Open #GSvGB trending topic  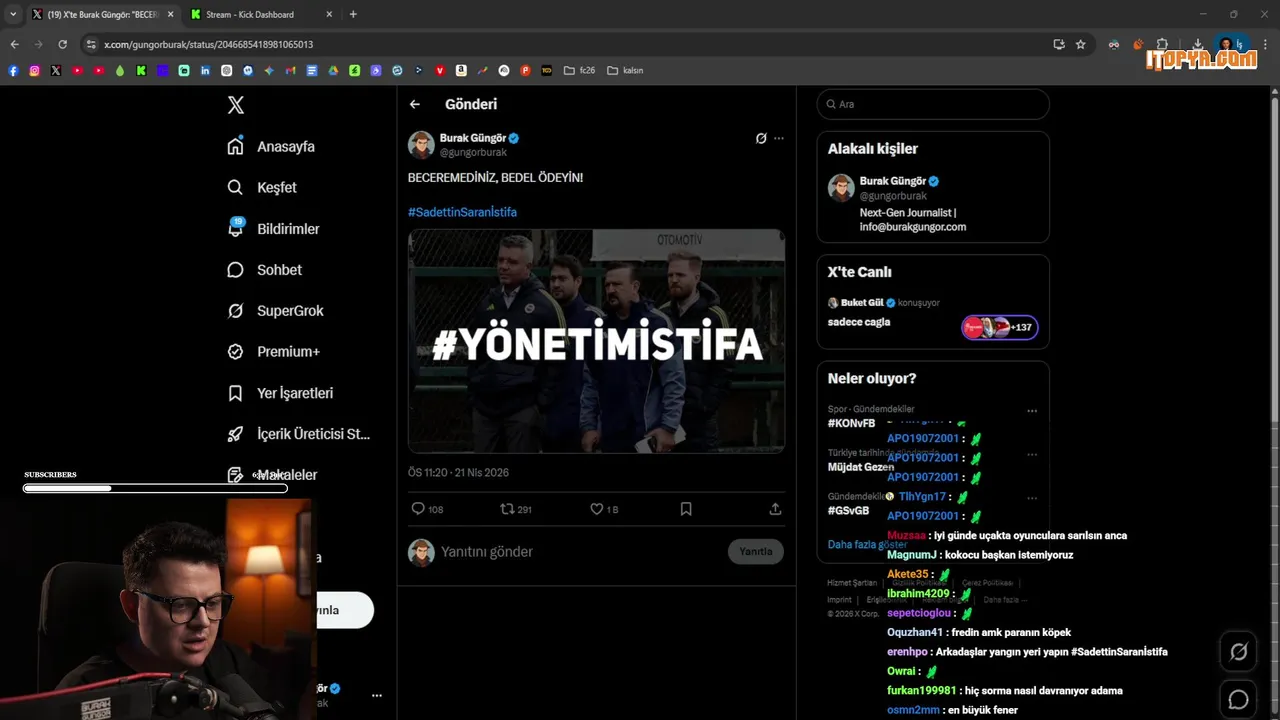pos(848,510)
